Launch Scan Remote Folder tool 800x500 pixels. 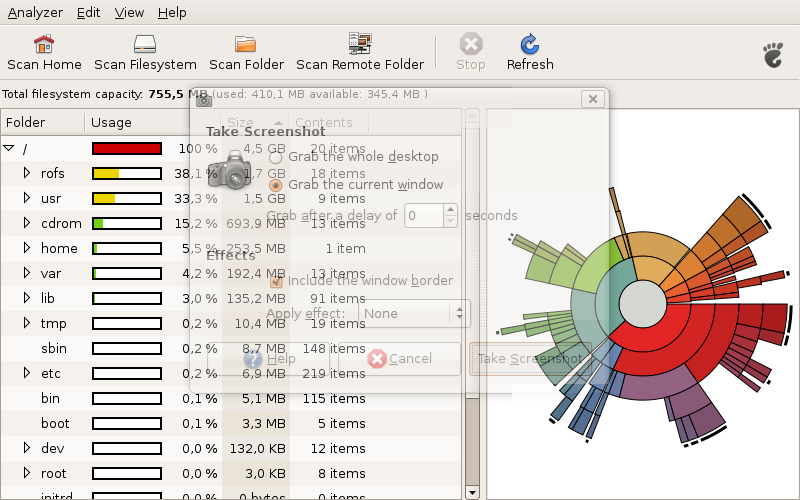point(360,44)
